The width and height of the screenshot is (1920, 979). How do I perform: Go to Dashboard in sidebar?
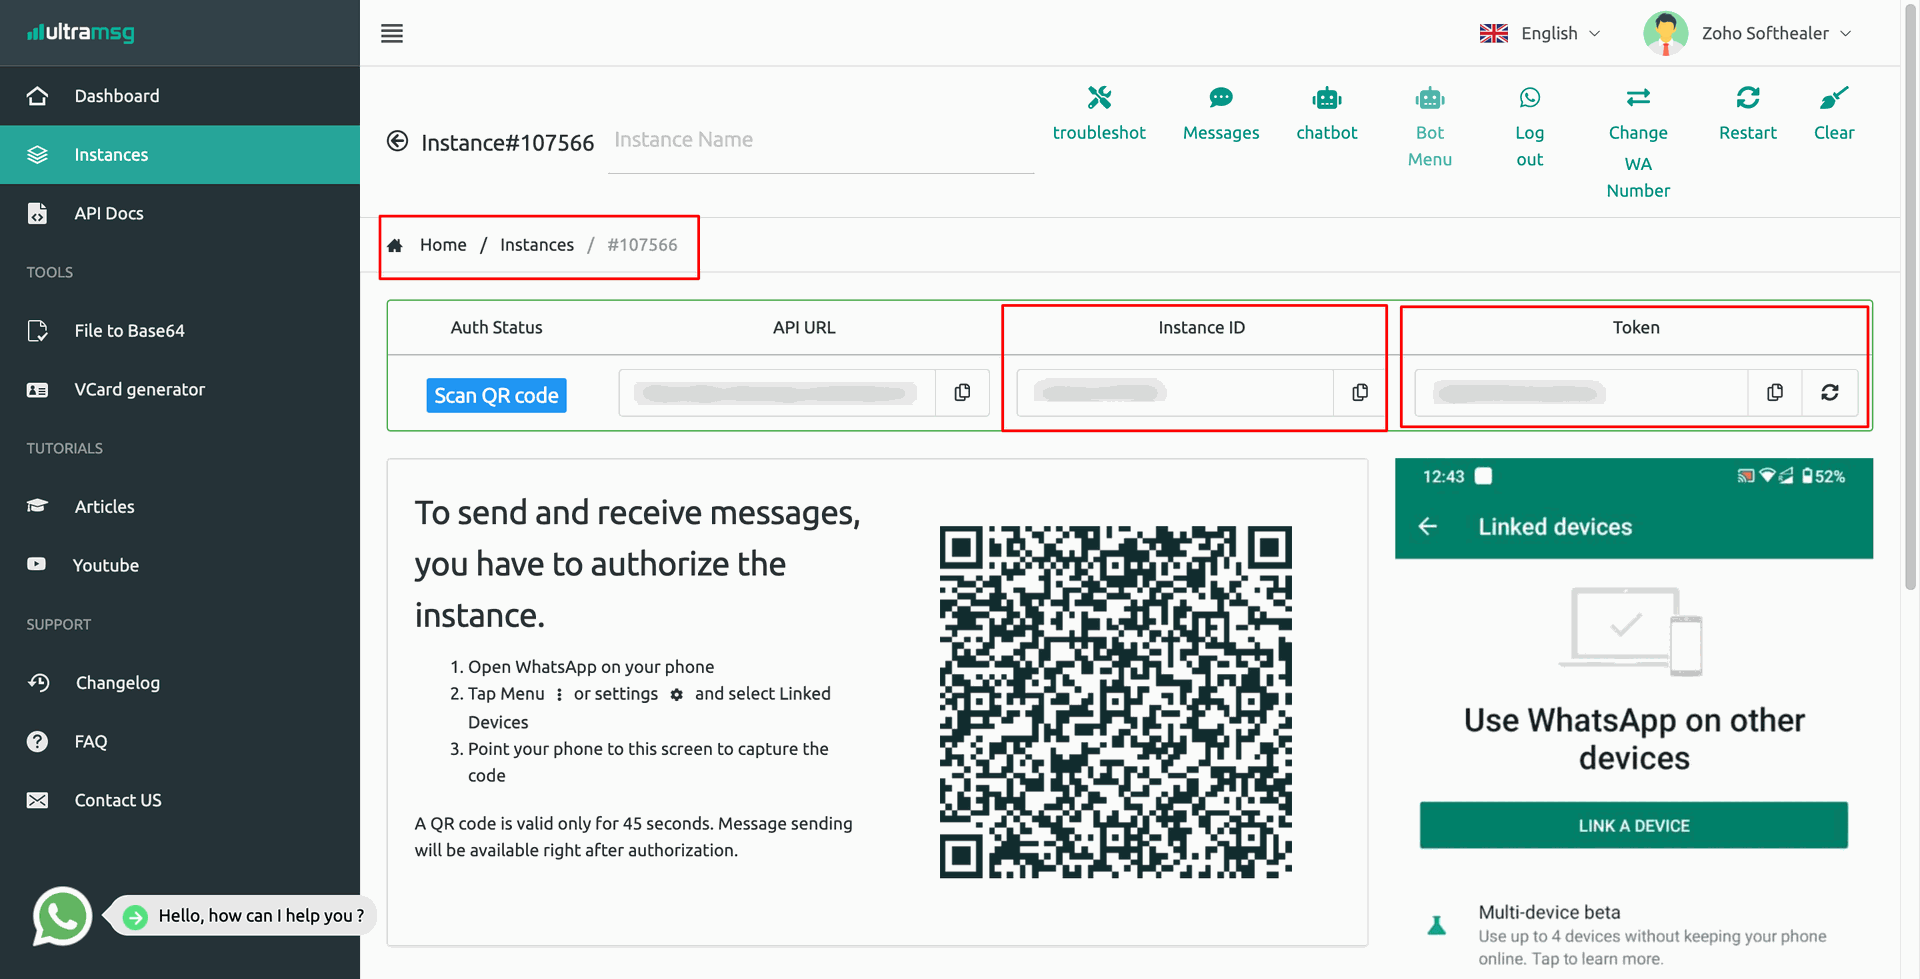coord(180,96)
